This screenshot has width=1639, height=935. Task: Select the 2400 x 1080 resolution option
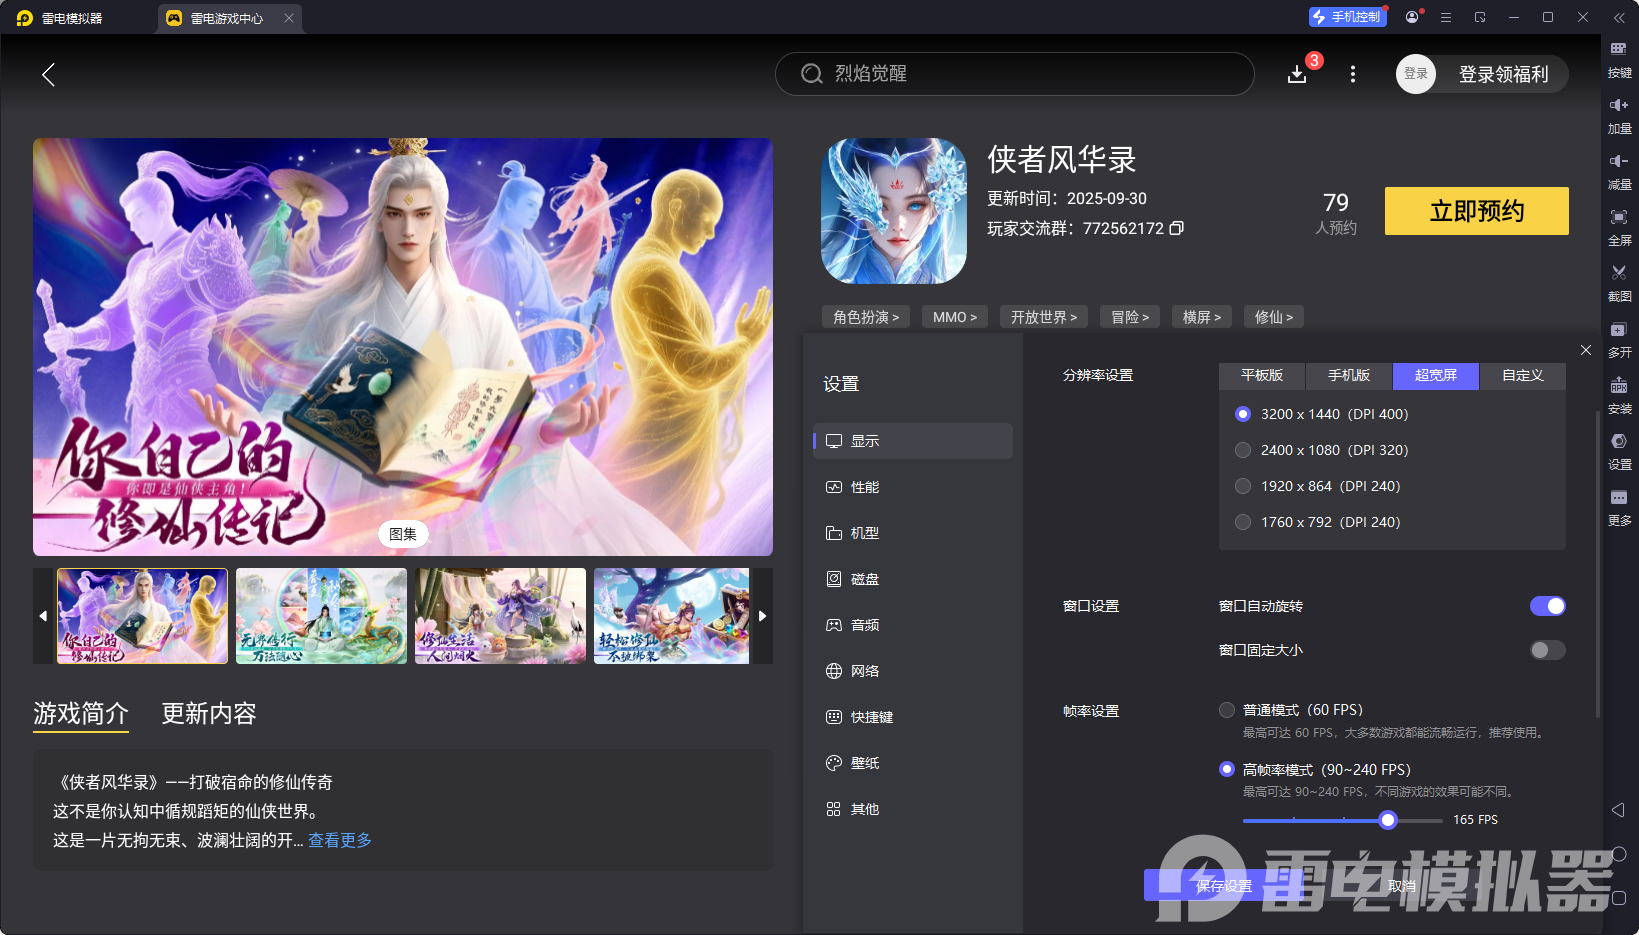(x=1243, y=450)
